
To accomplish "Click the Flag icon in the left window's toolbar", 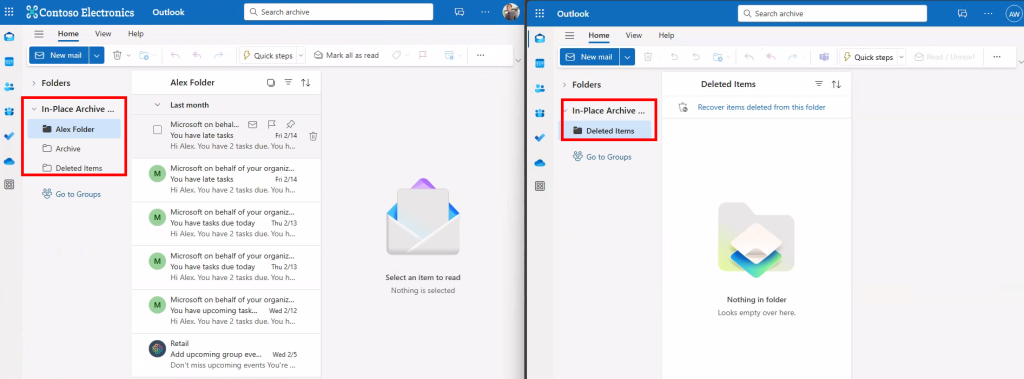I will 422,56.
